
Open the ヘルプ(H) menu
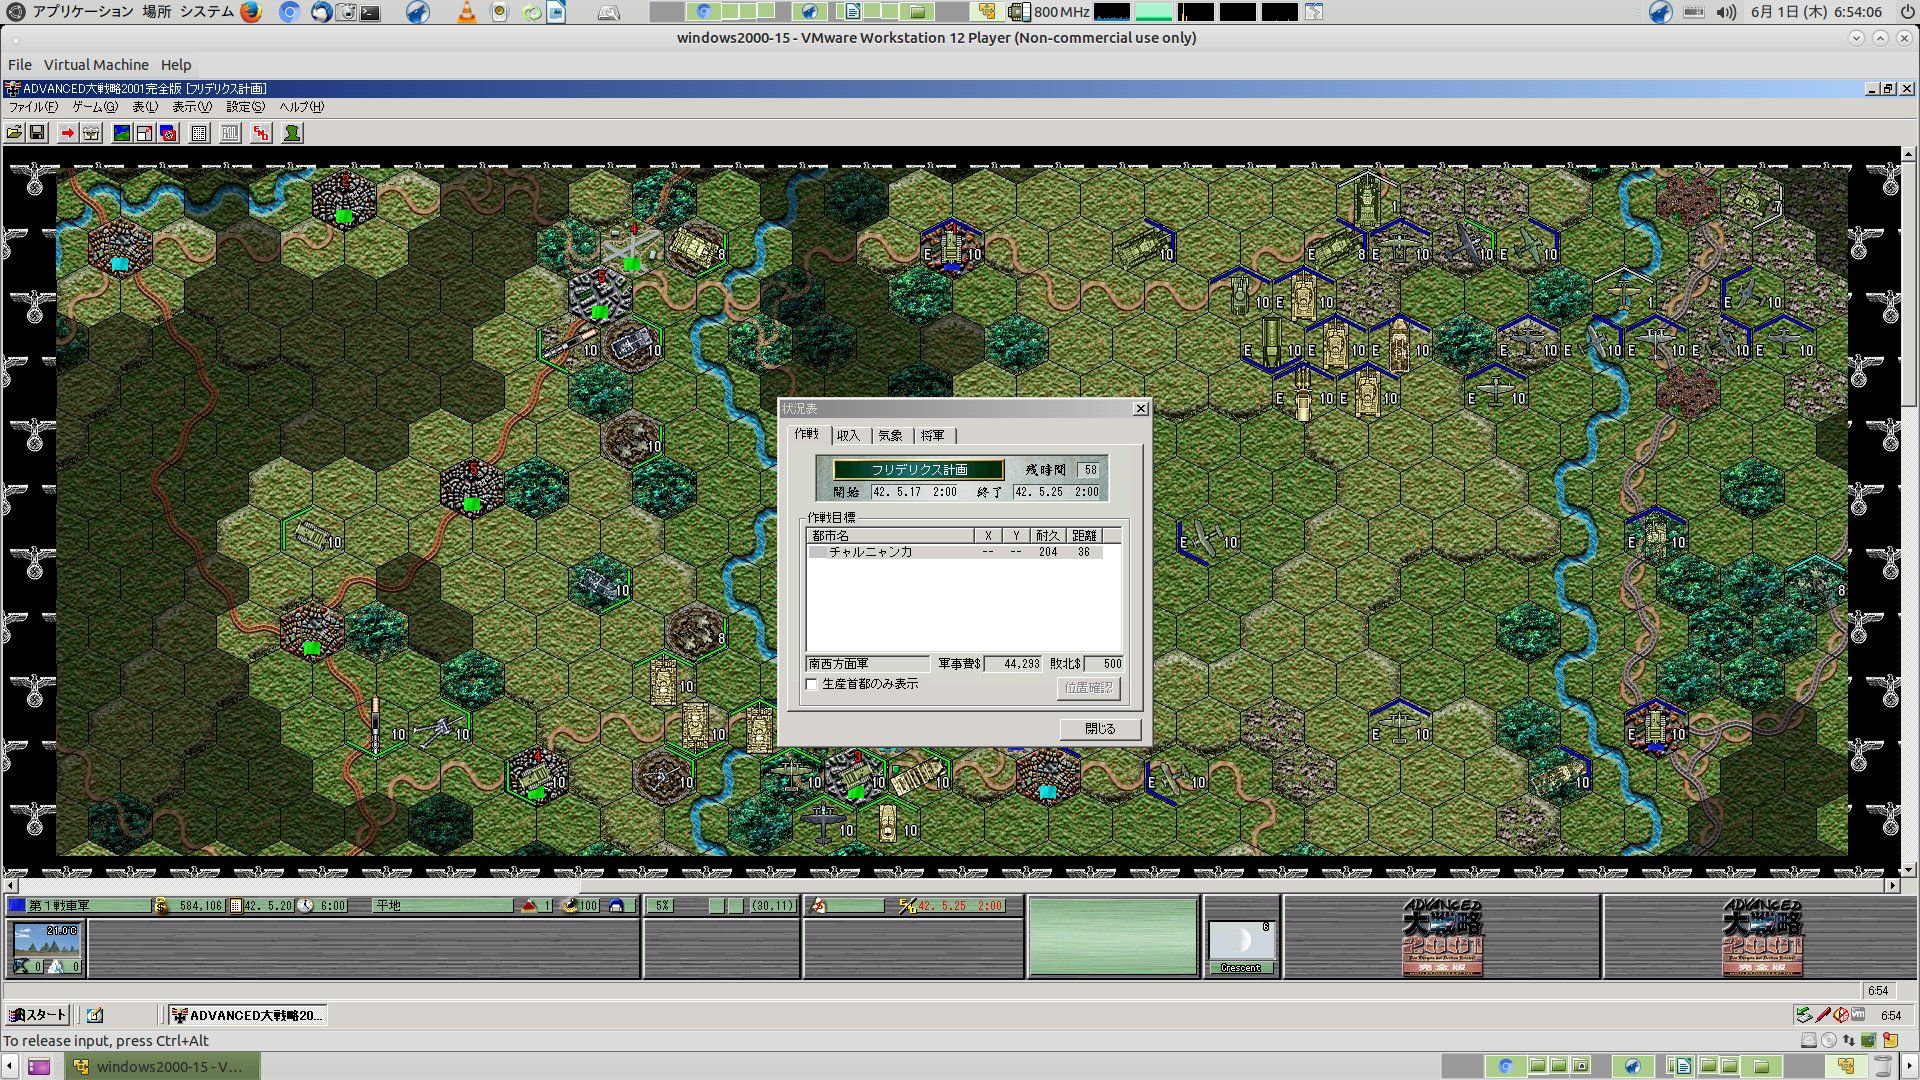click(x=301, y=107)
